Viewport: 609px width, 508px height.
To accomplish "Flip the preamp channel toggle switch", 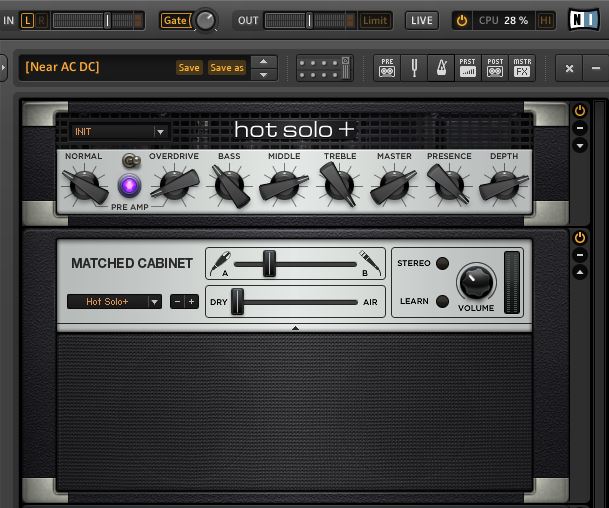I will [131, 160].
